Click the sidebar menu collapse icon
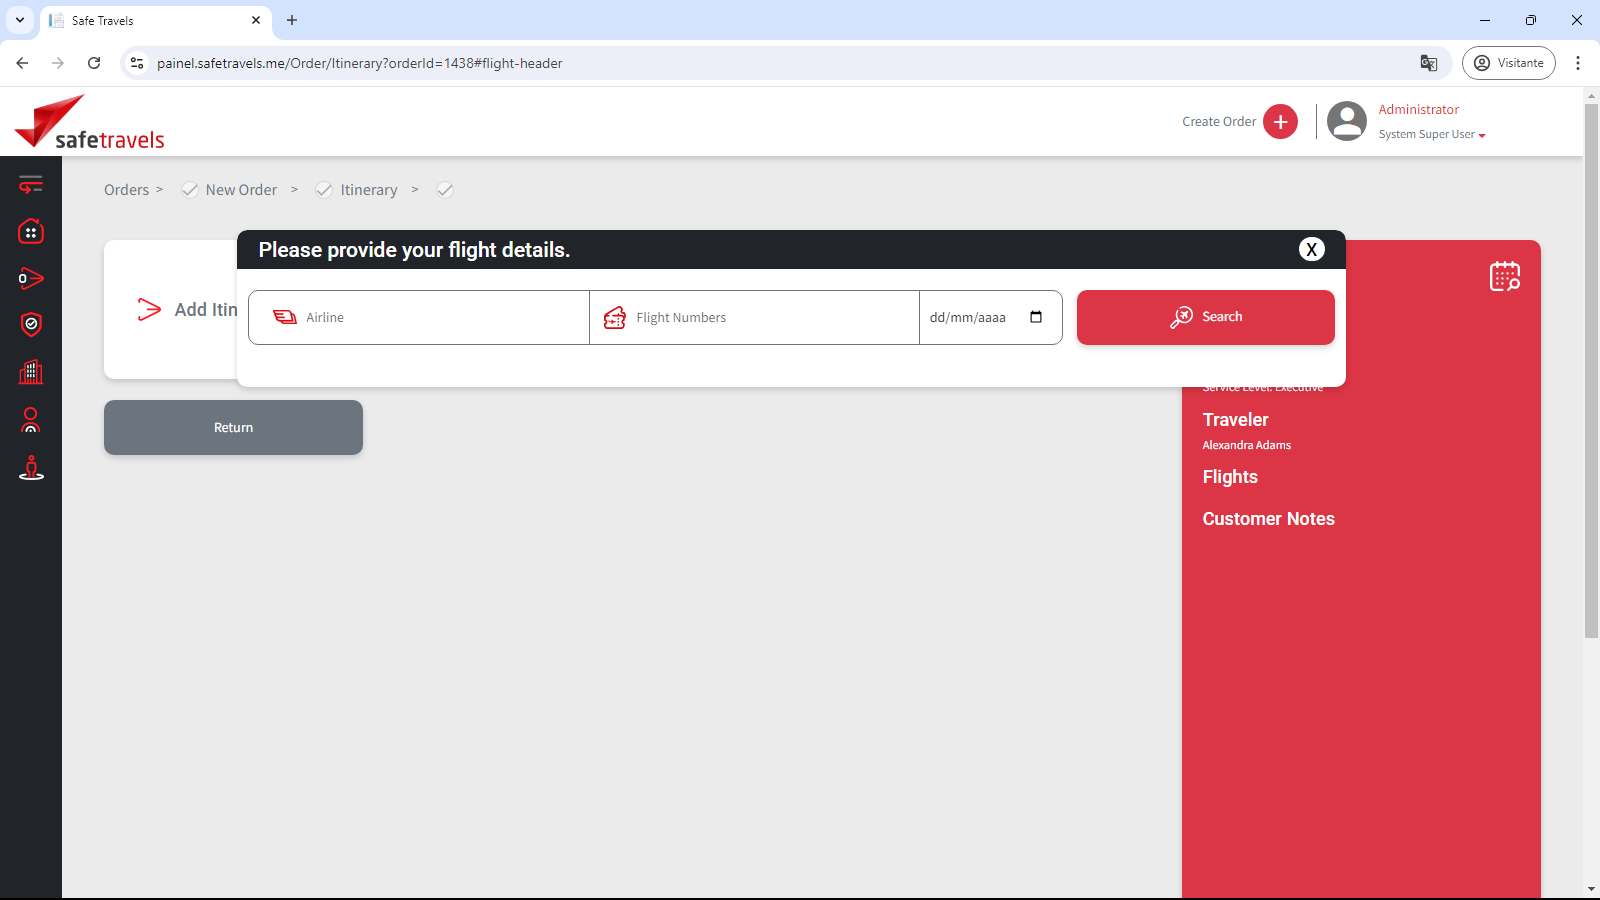This screenshot has height=900, width=1600. 31,184
